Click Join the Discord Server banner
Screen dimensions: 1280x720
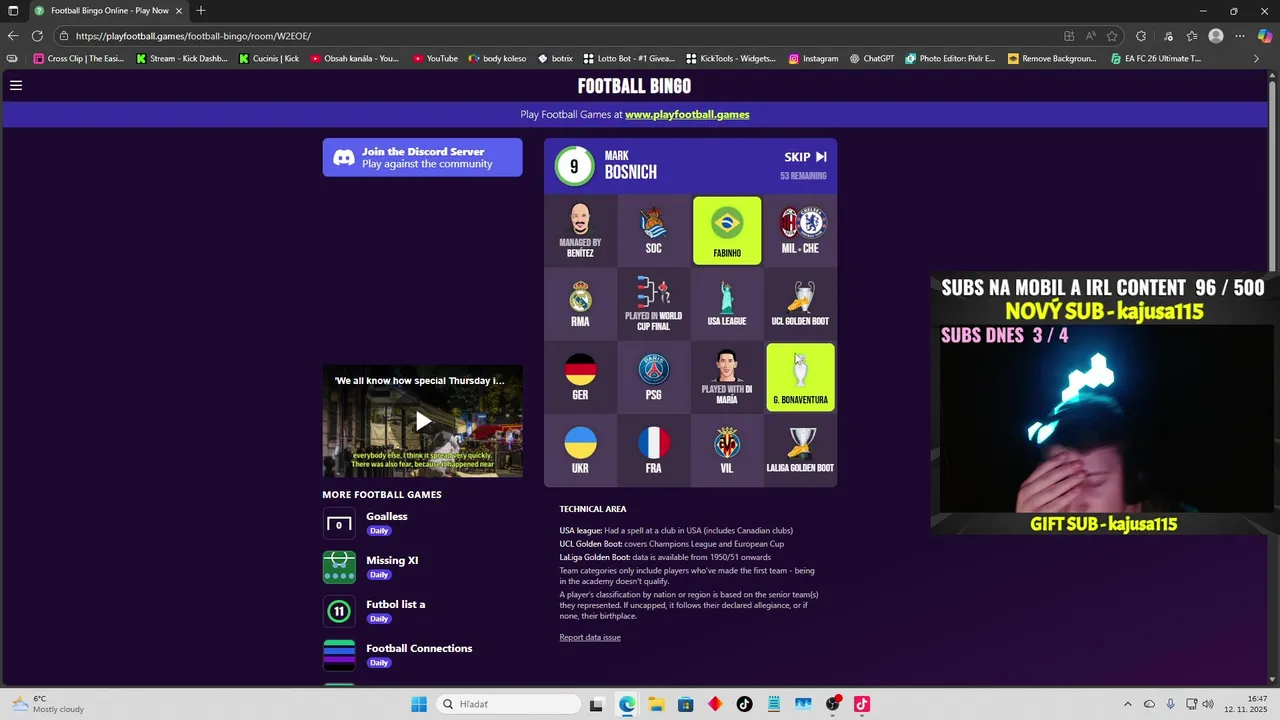(x=422, y=157)
